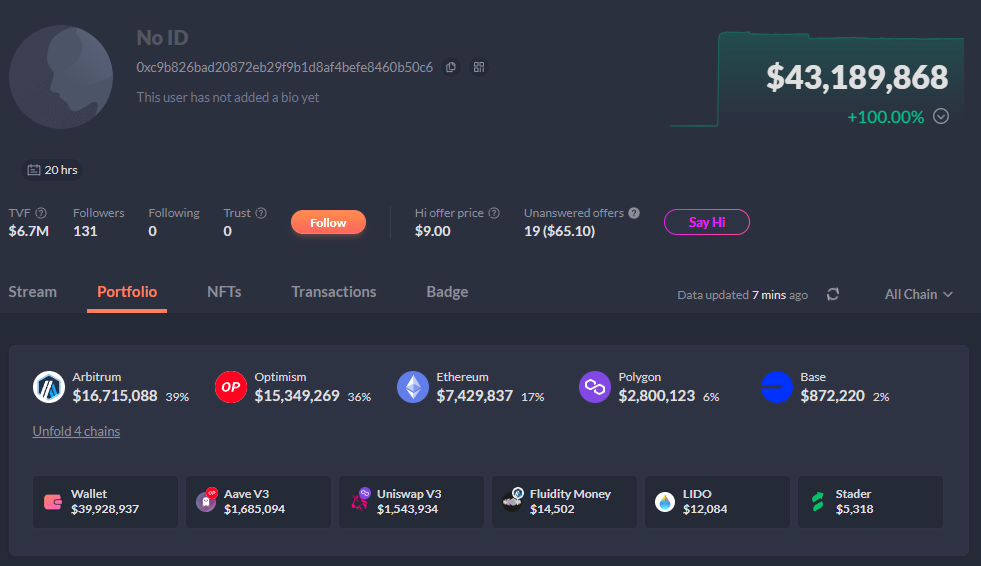The image size is (981, 566).
Task: Select the Optimism chain icon
Action: (x=230, y=387)
